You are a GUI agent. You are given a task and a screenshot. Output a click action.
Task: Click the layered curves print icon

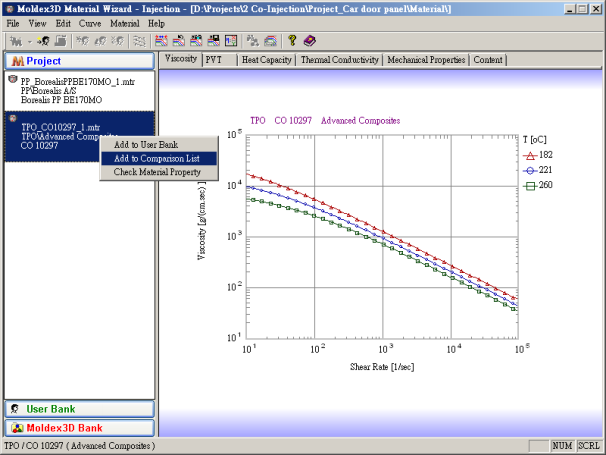coord(270,41)
